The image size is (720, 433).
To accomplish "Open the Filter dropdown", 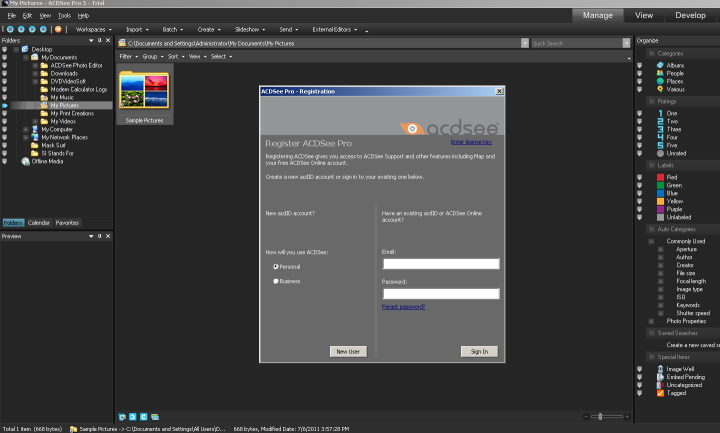I will click(128, 57).
